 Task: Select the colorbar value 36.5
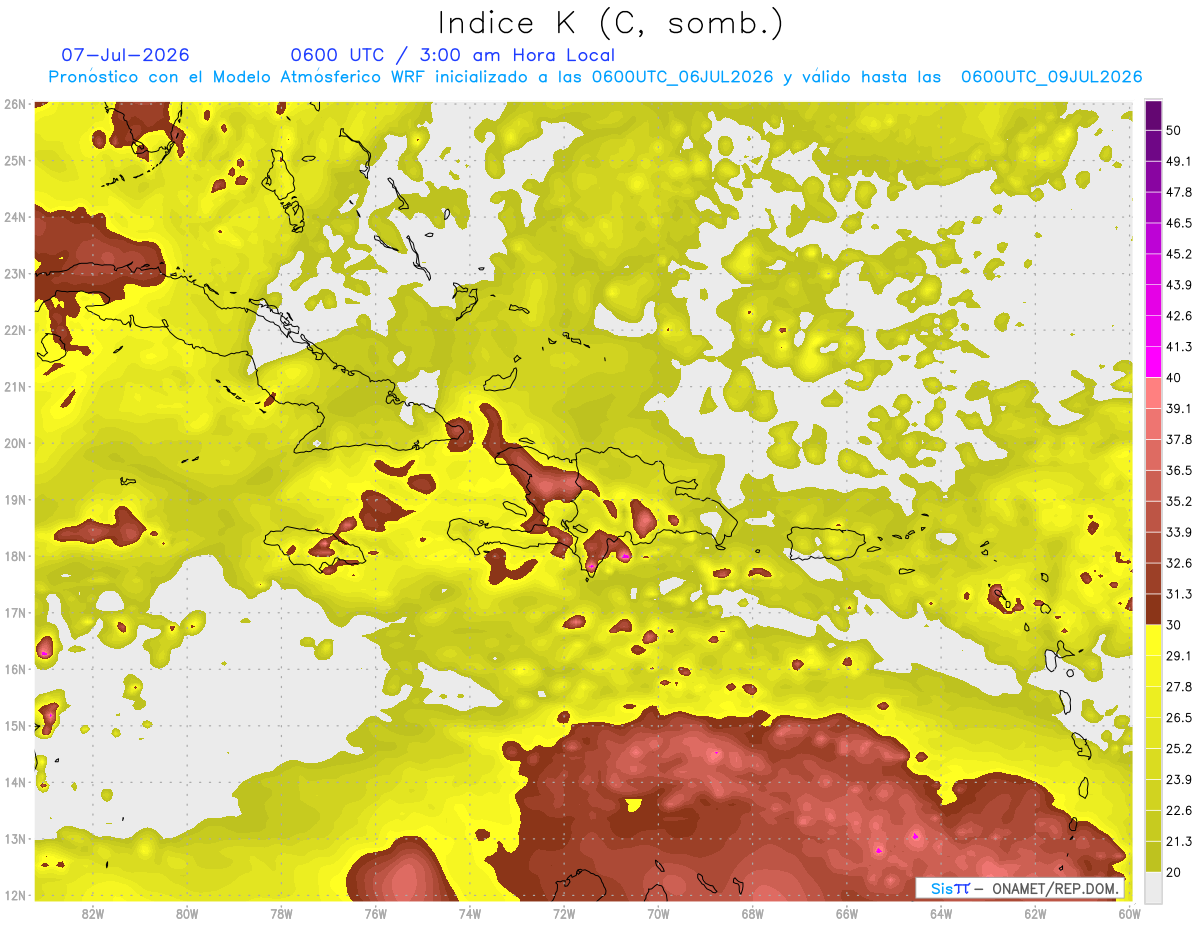[1179, 470]
